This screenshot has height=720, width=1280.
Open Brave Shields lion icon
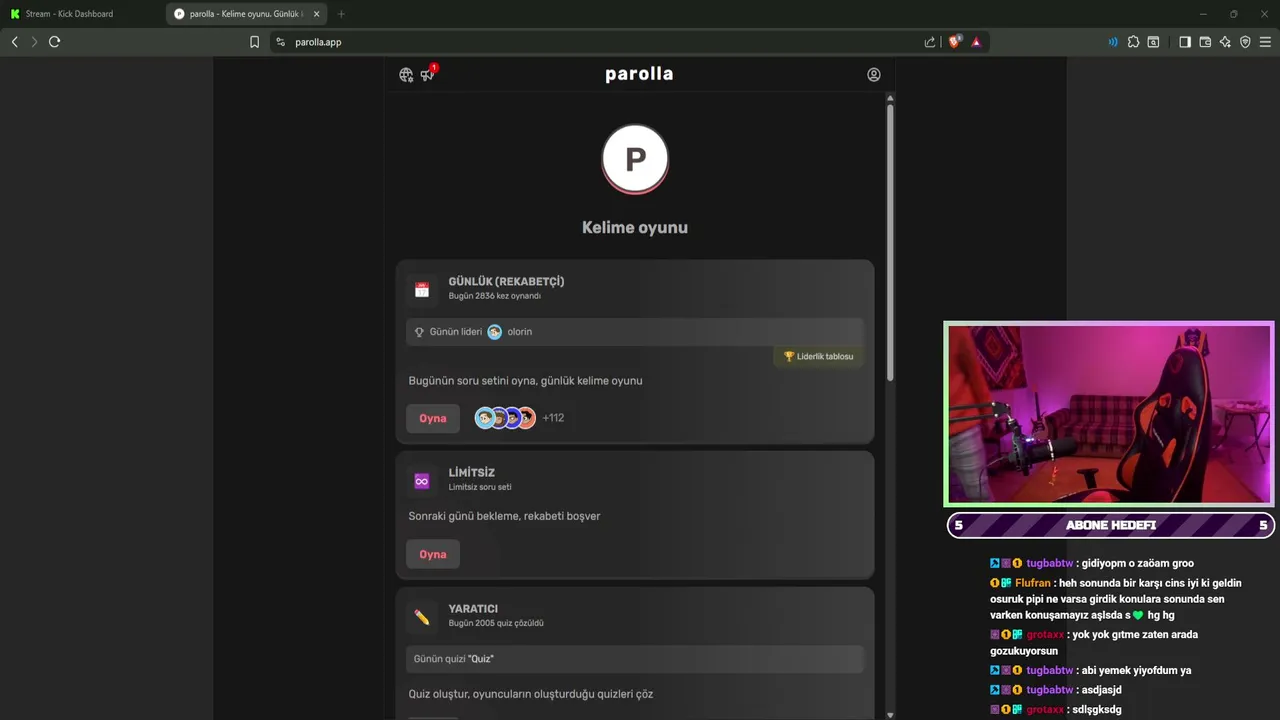coord(954,41)
